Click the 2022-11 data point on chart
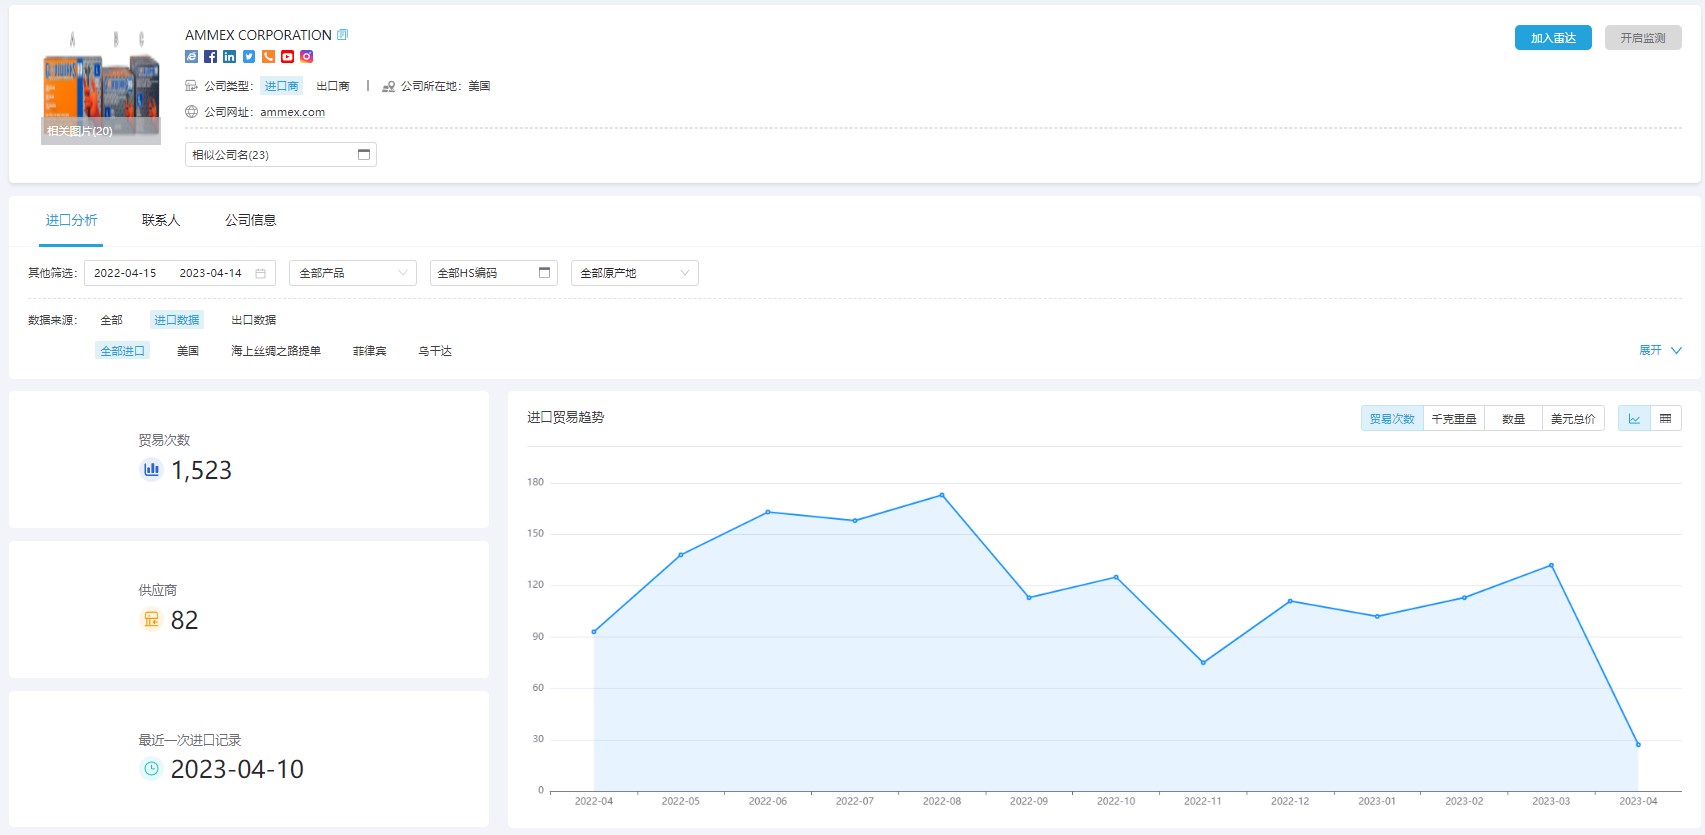 1203,662
